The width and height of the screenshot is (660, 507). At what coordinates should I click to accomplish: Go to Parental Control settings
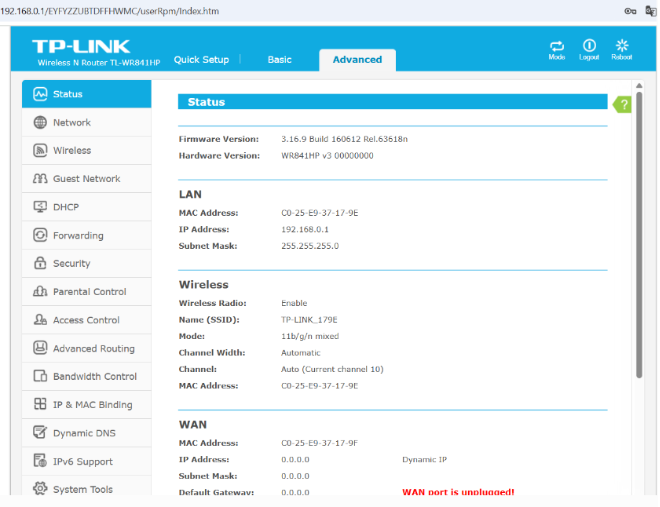[89, 292]
